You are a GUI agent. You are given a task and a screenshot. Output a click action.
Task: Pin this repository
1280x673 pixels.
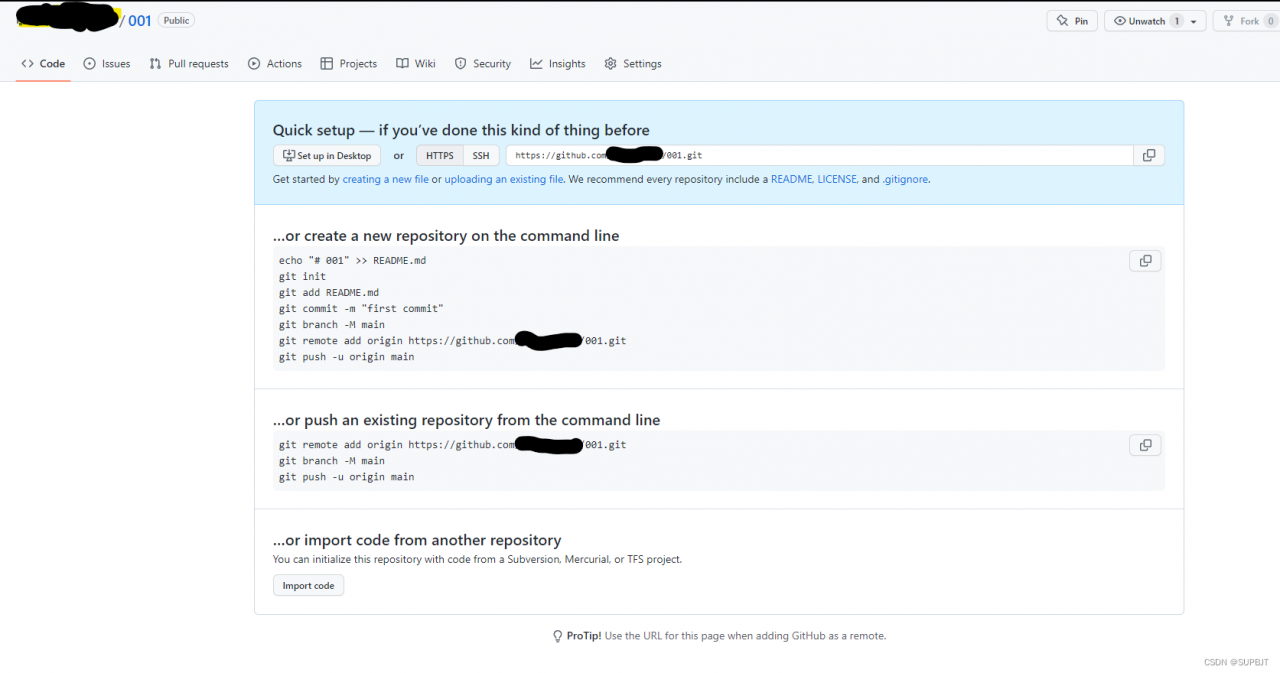(x=1072, y=21)
